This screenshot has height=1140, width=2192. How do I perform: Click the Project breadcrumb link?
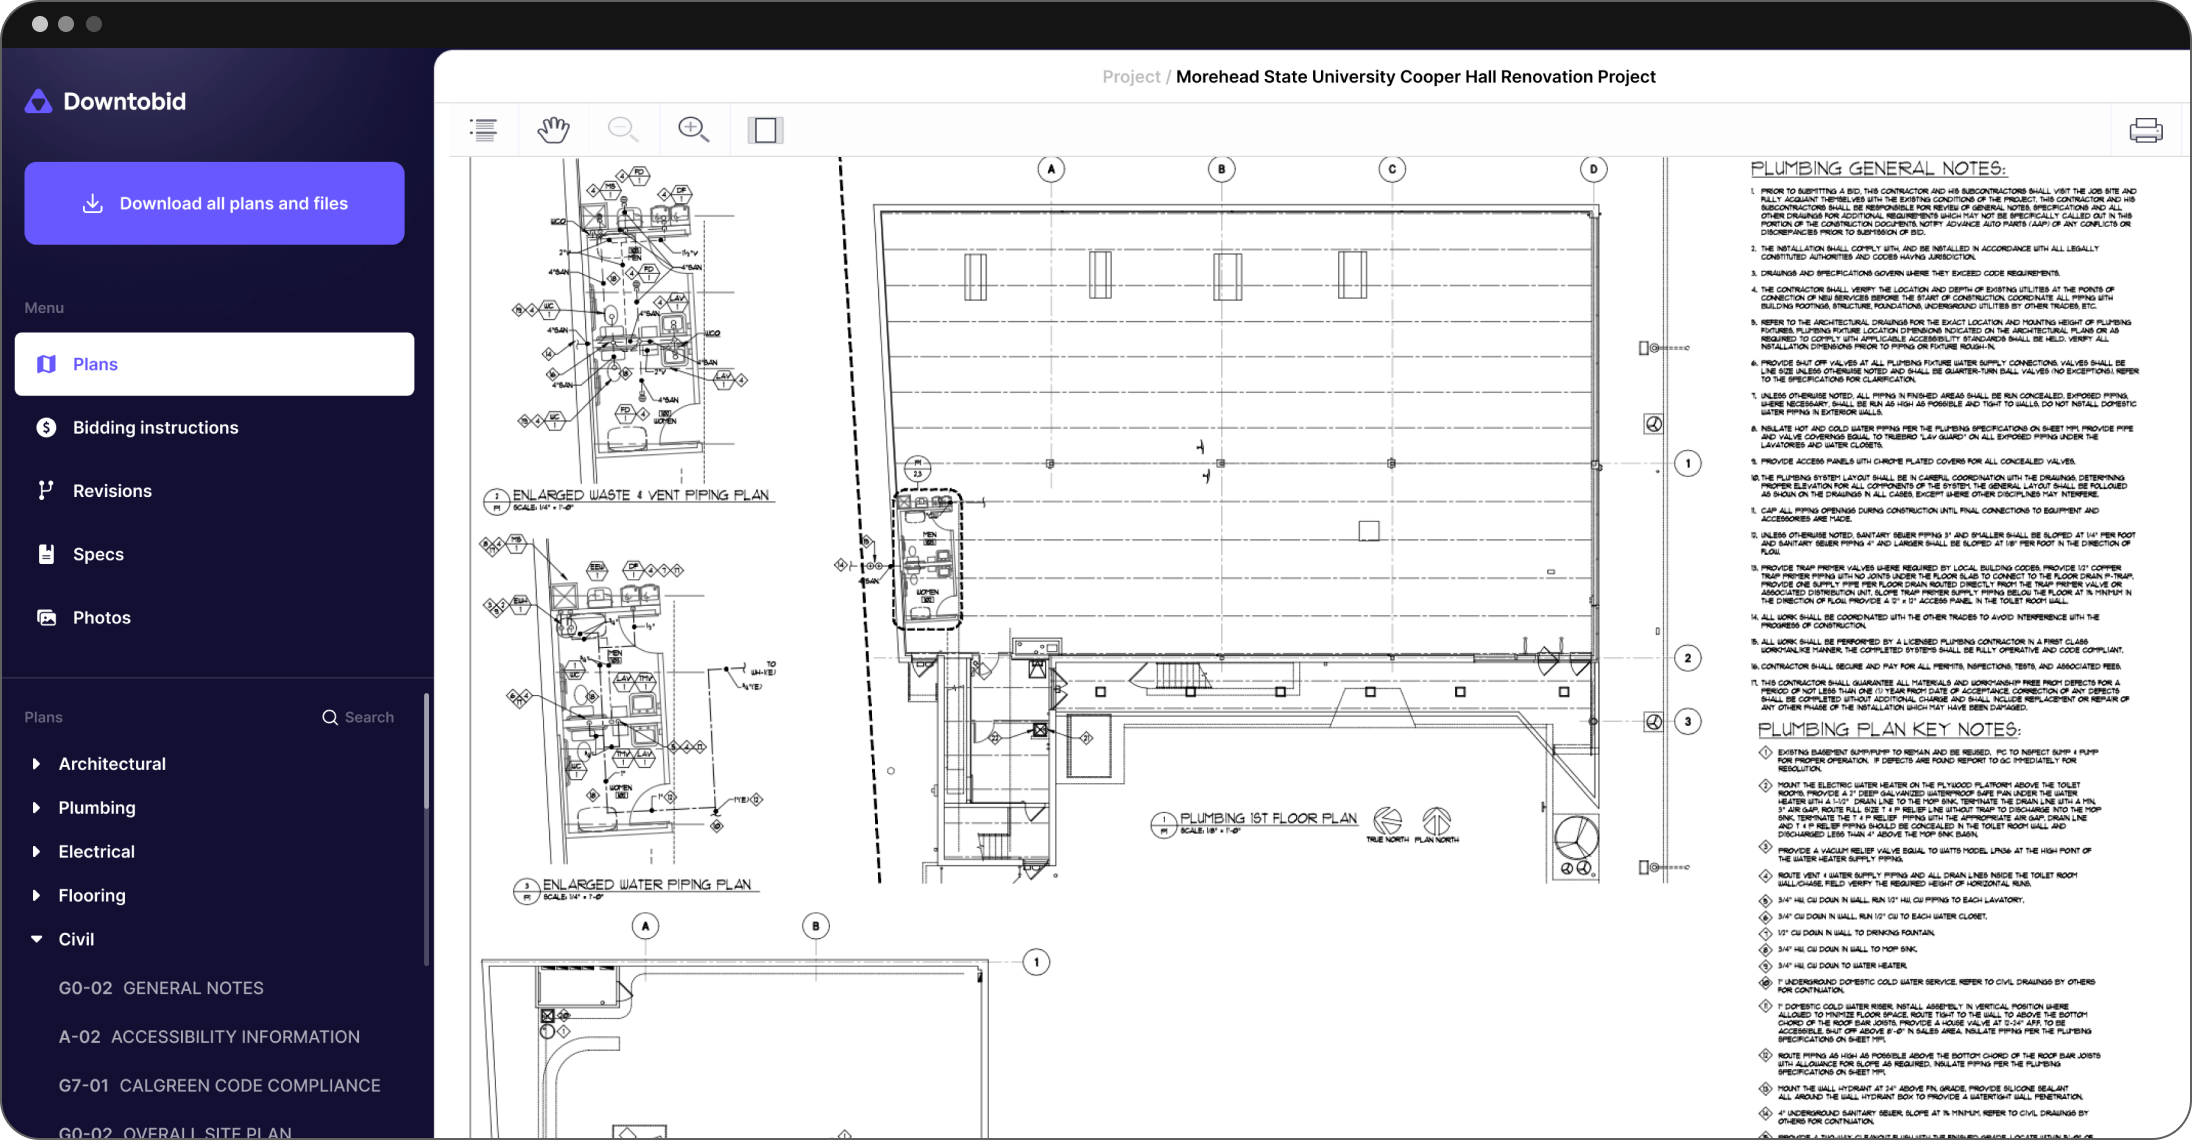[1130, 77]
